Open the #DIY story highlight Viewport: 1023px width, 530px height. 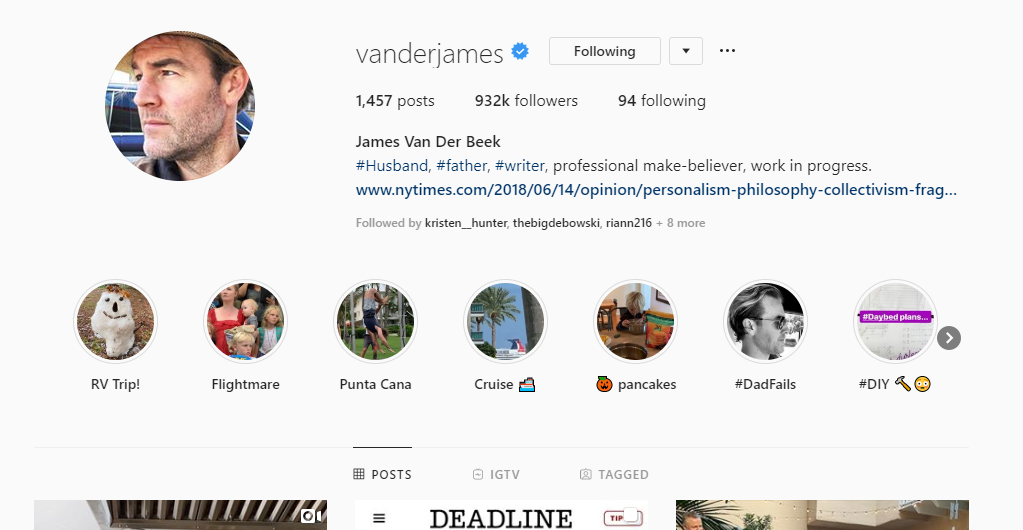coord(895,321)
